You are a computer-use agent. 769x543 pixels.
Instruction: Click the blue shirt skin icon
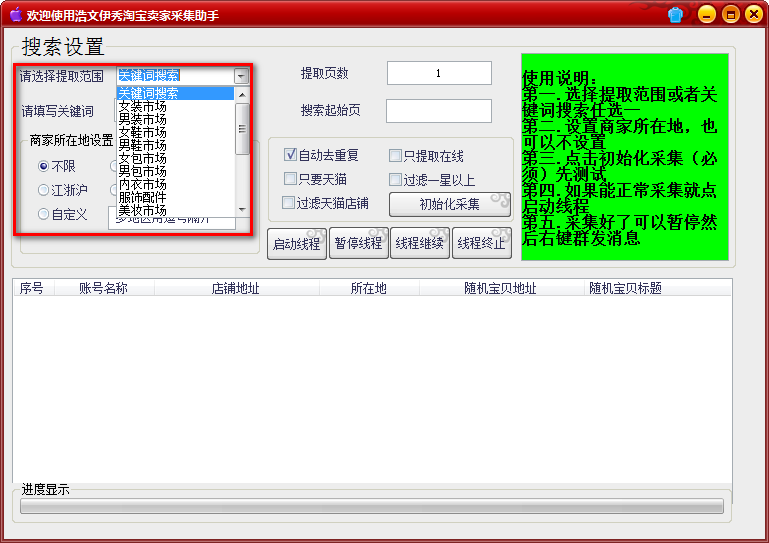pyautogui.click(x=675, y=15)
